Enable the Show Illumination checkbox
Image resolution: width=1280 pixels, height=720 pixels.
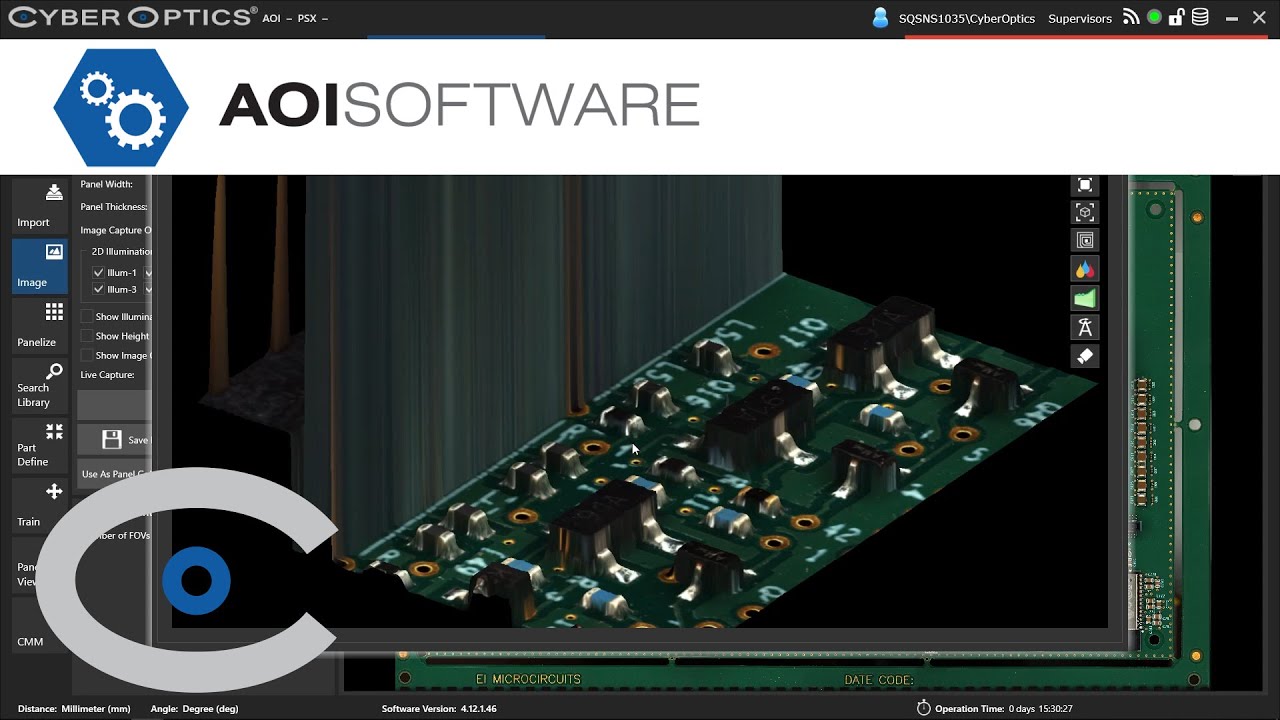(x=87, y=317)
